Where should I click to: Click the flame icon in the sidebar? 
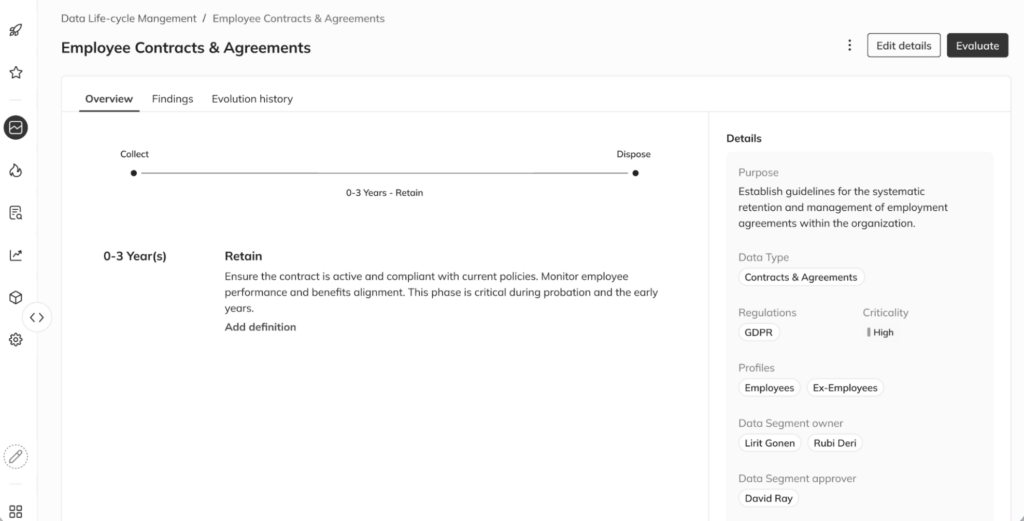[16, 170]
